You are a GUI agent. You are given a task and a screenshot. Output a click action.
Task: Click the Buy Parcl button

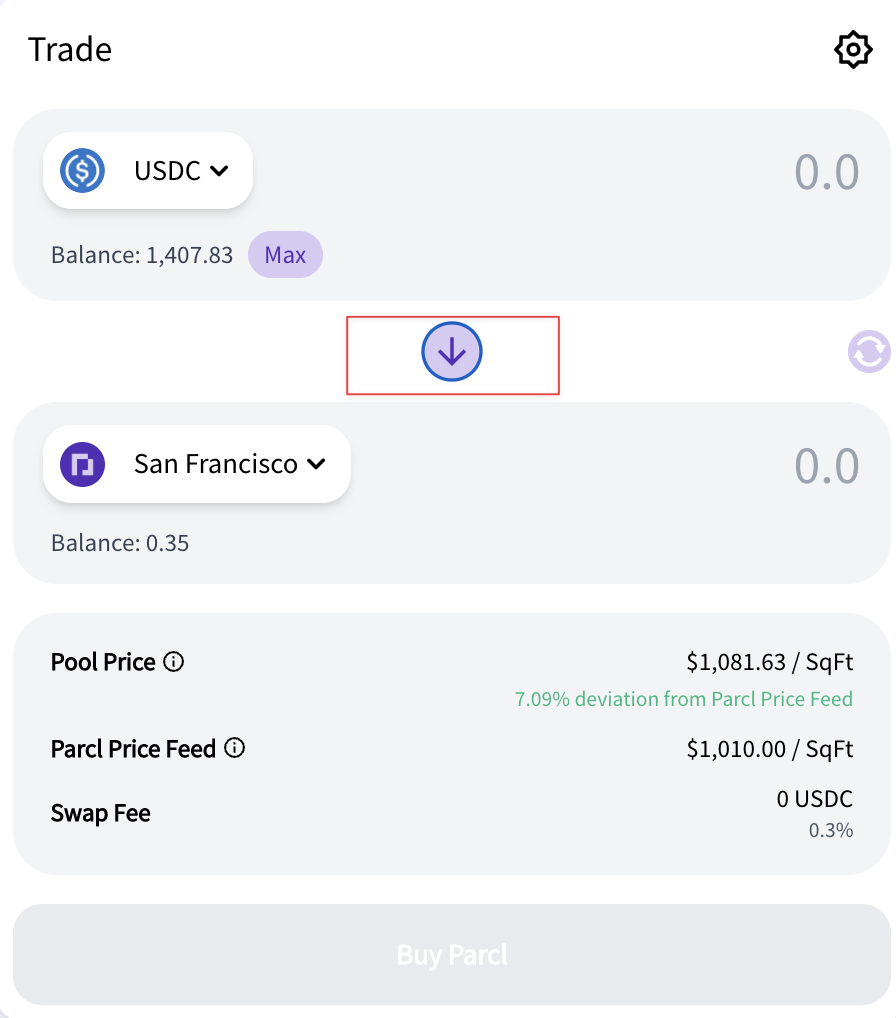[x=452, y=954]
